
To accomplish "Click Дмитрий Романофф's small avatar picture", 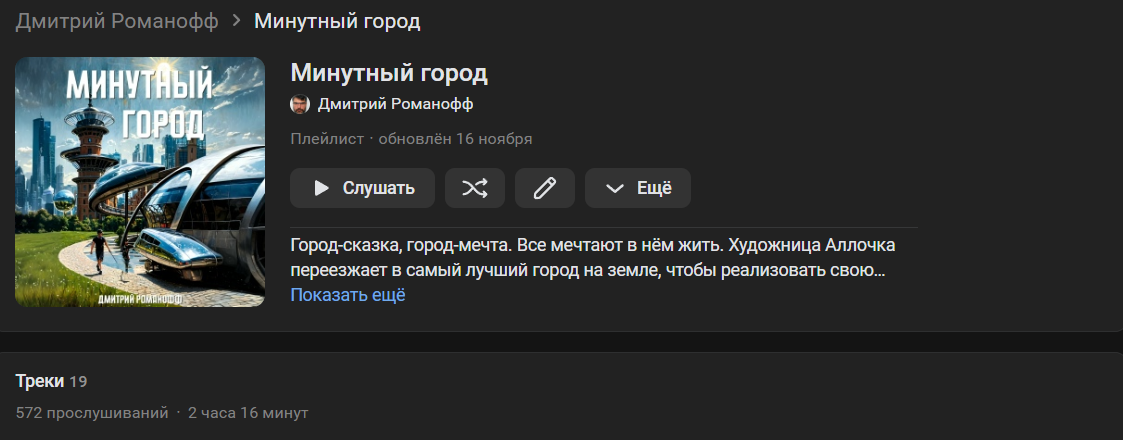I will click(300, 104).
